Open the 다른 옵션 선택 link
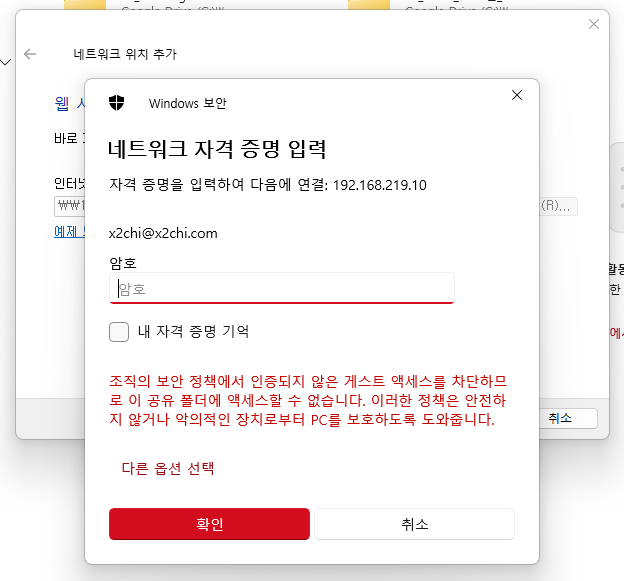Image resolution: width=624 pixels, height=581 pixels. (x=168, y=468)
